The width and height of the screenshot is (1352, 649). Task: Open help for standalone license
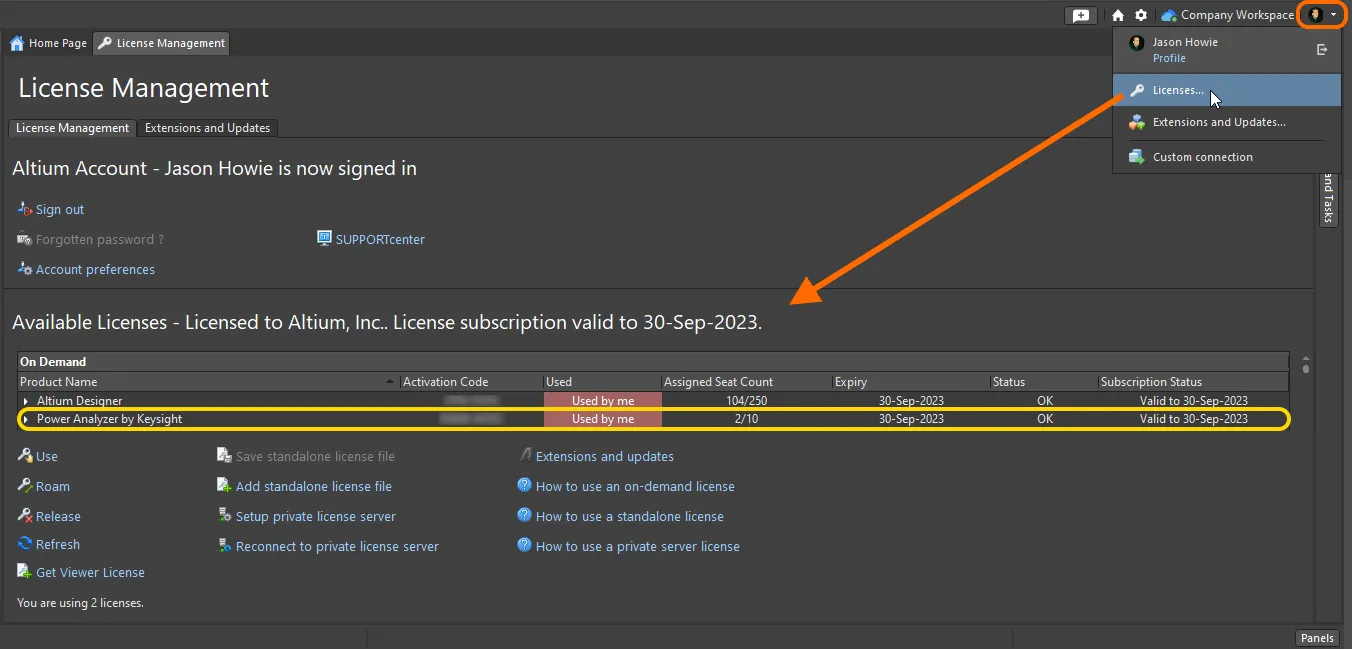(630, 517)
